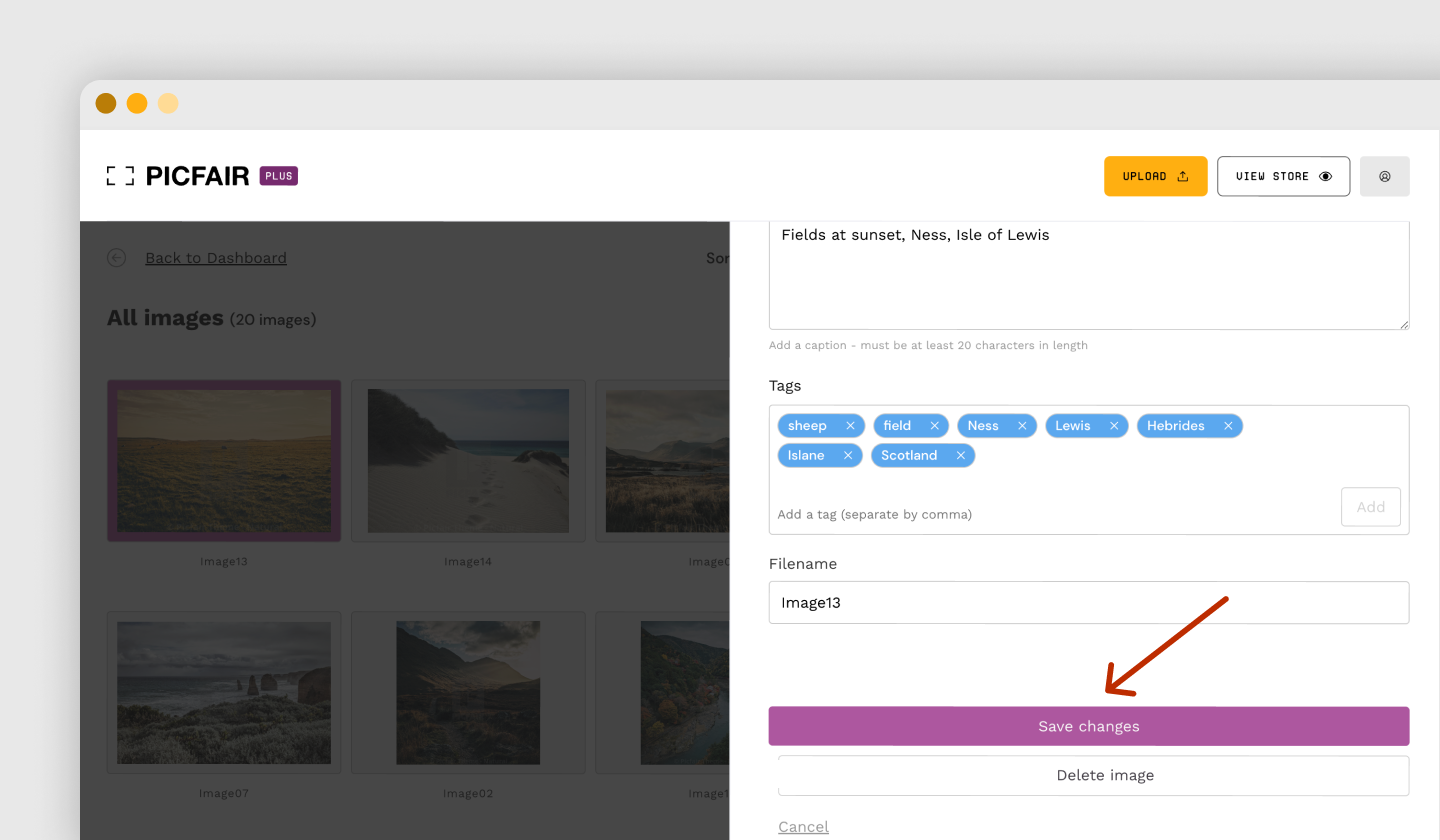Select the Image13 thumbnail

[x=224, y=461]
